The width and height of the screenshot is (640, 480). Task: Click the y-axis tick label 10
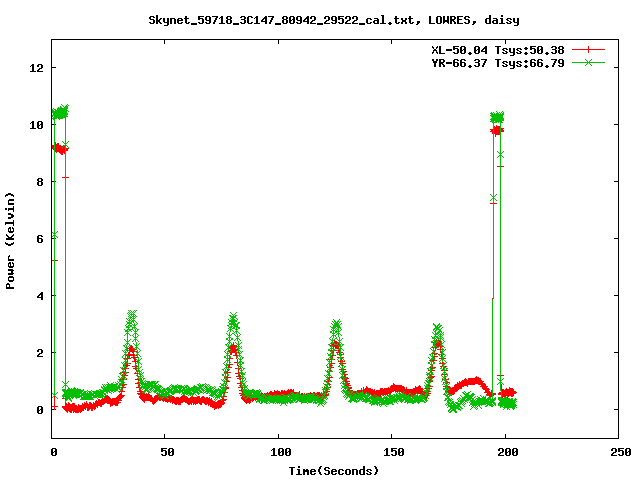tap(36, 125)
